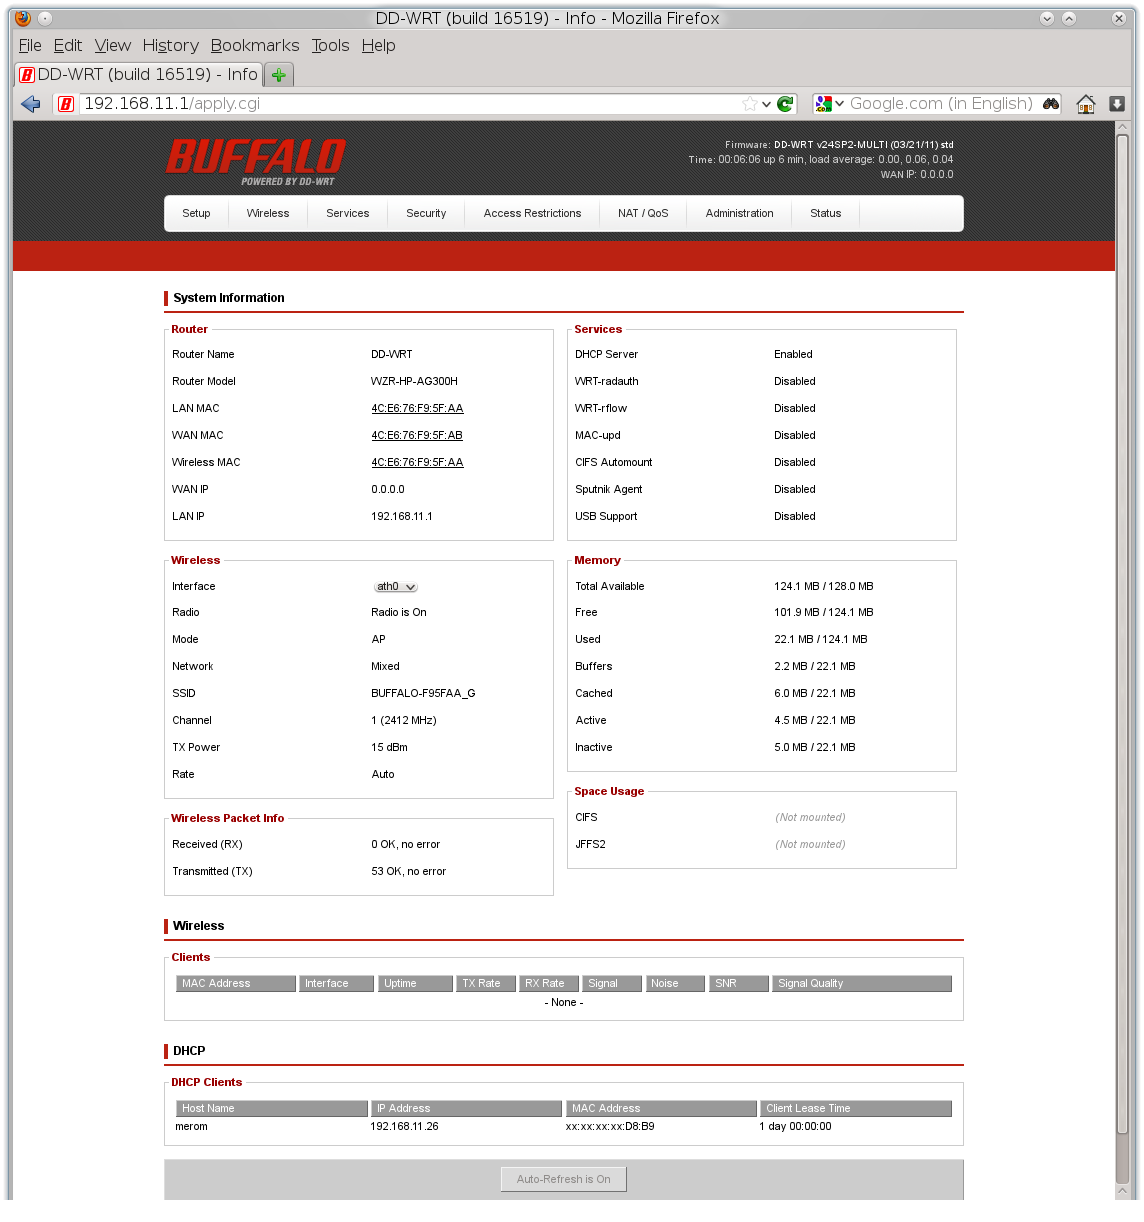Click the site identity favicon in the address bar
Image resolution: width=1144 pixels, height=1222 pixels.
point(66,104)
